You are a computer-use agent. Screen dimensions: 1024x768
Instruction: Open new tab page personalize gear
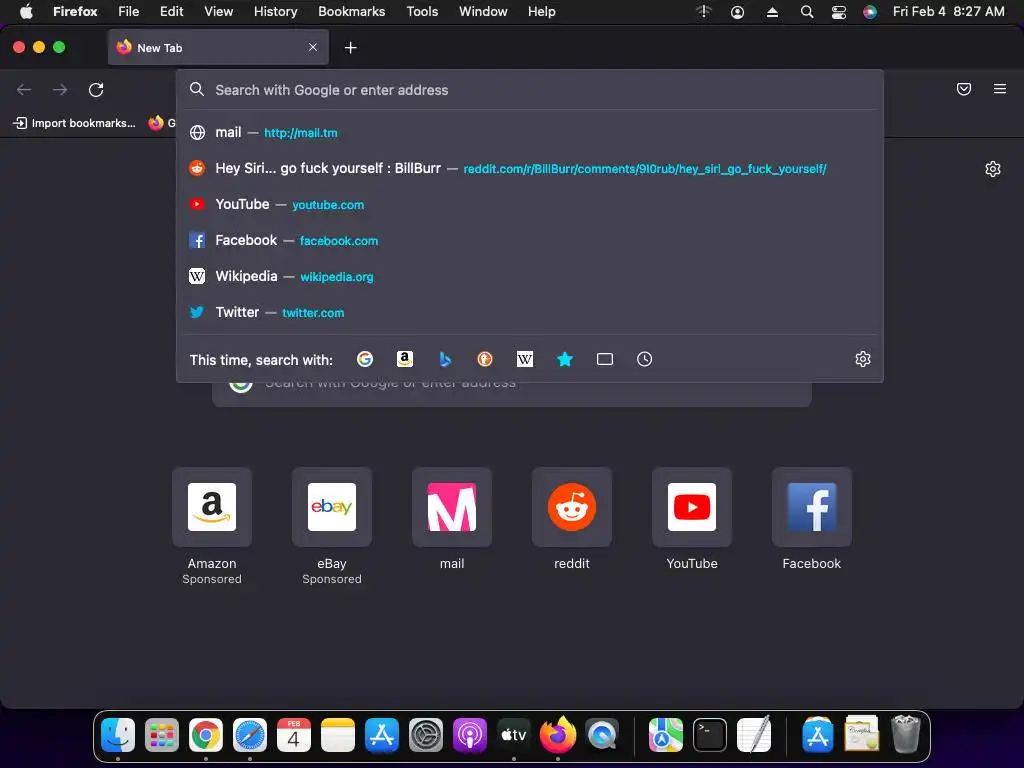(993, 169)
